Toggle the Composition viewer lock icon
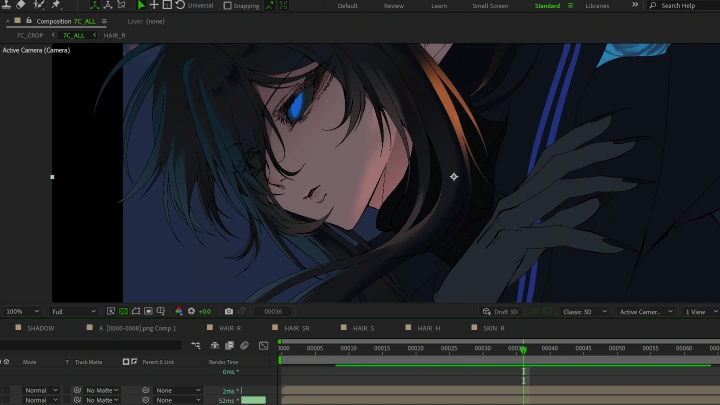720x405 pixels. tap(28, 21)
